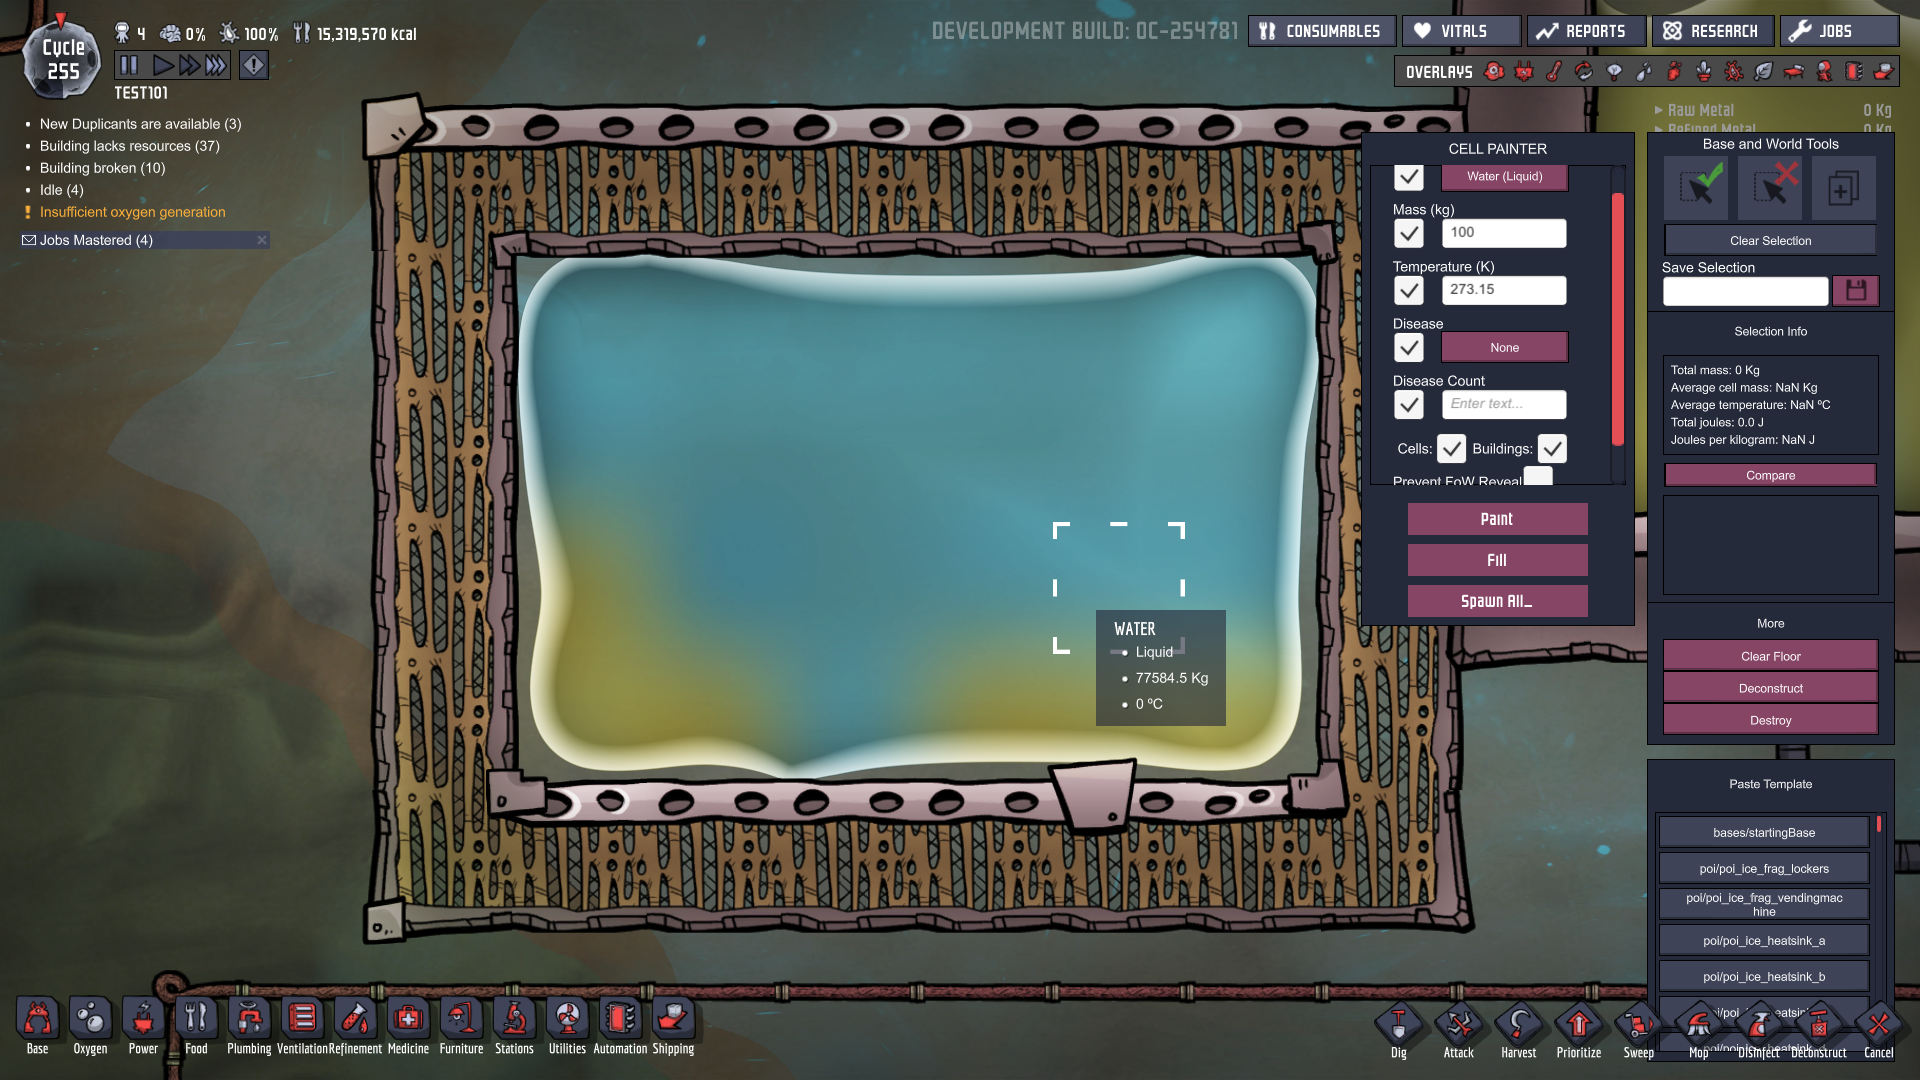Open the Vitals tab
Viewport: 1920px width, 1080px height.
pos(1461,31)
